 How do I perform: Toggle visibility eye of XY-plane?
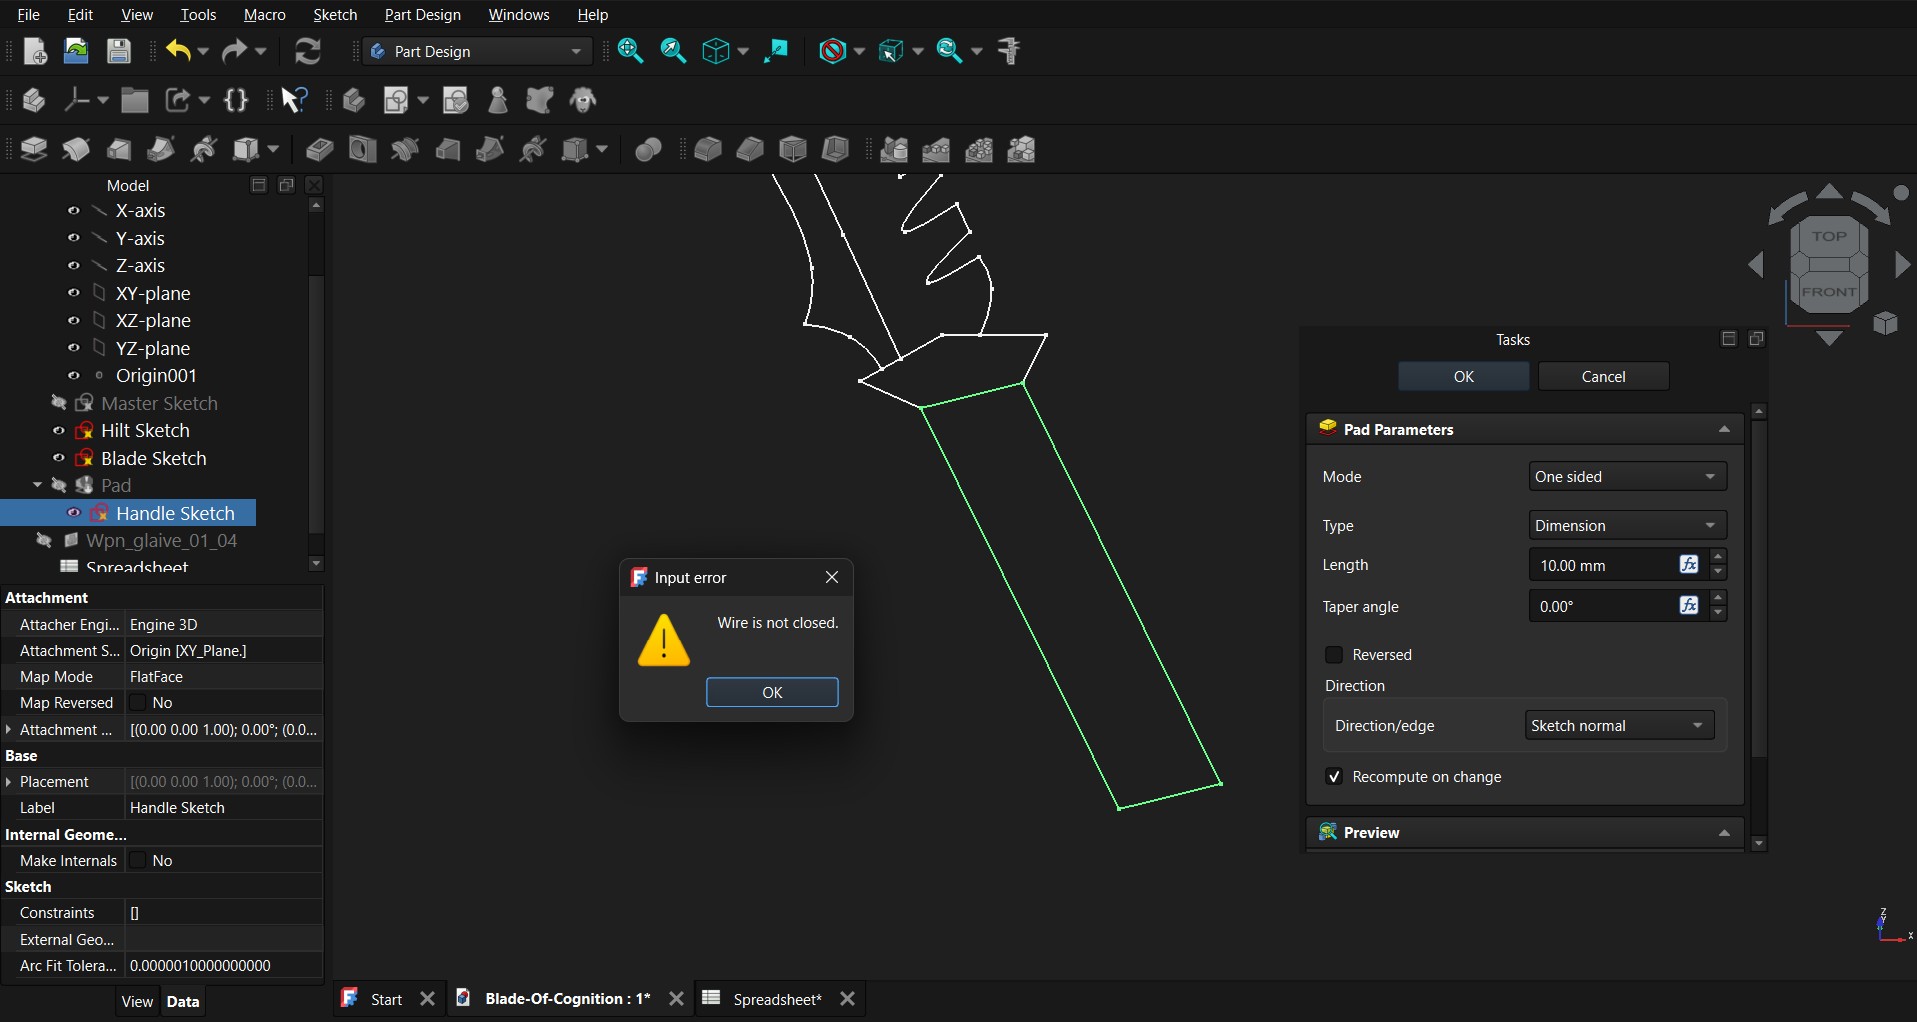(x=74, y=293)
